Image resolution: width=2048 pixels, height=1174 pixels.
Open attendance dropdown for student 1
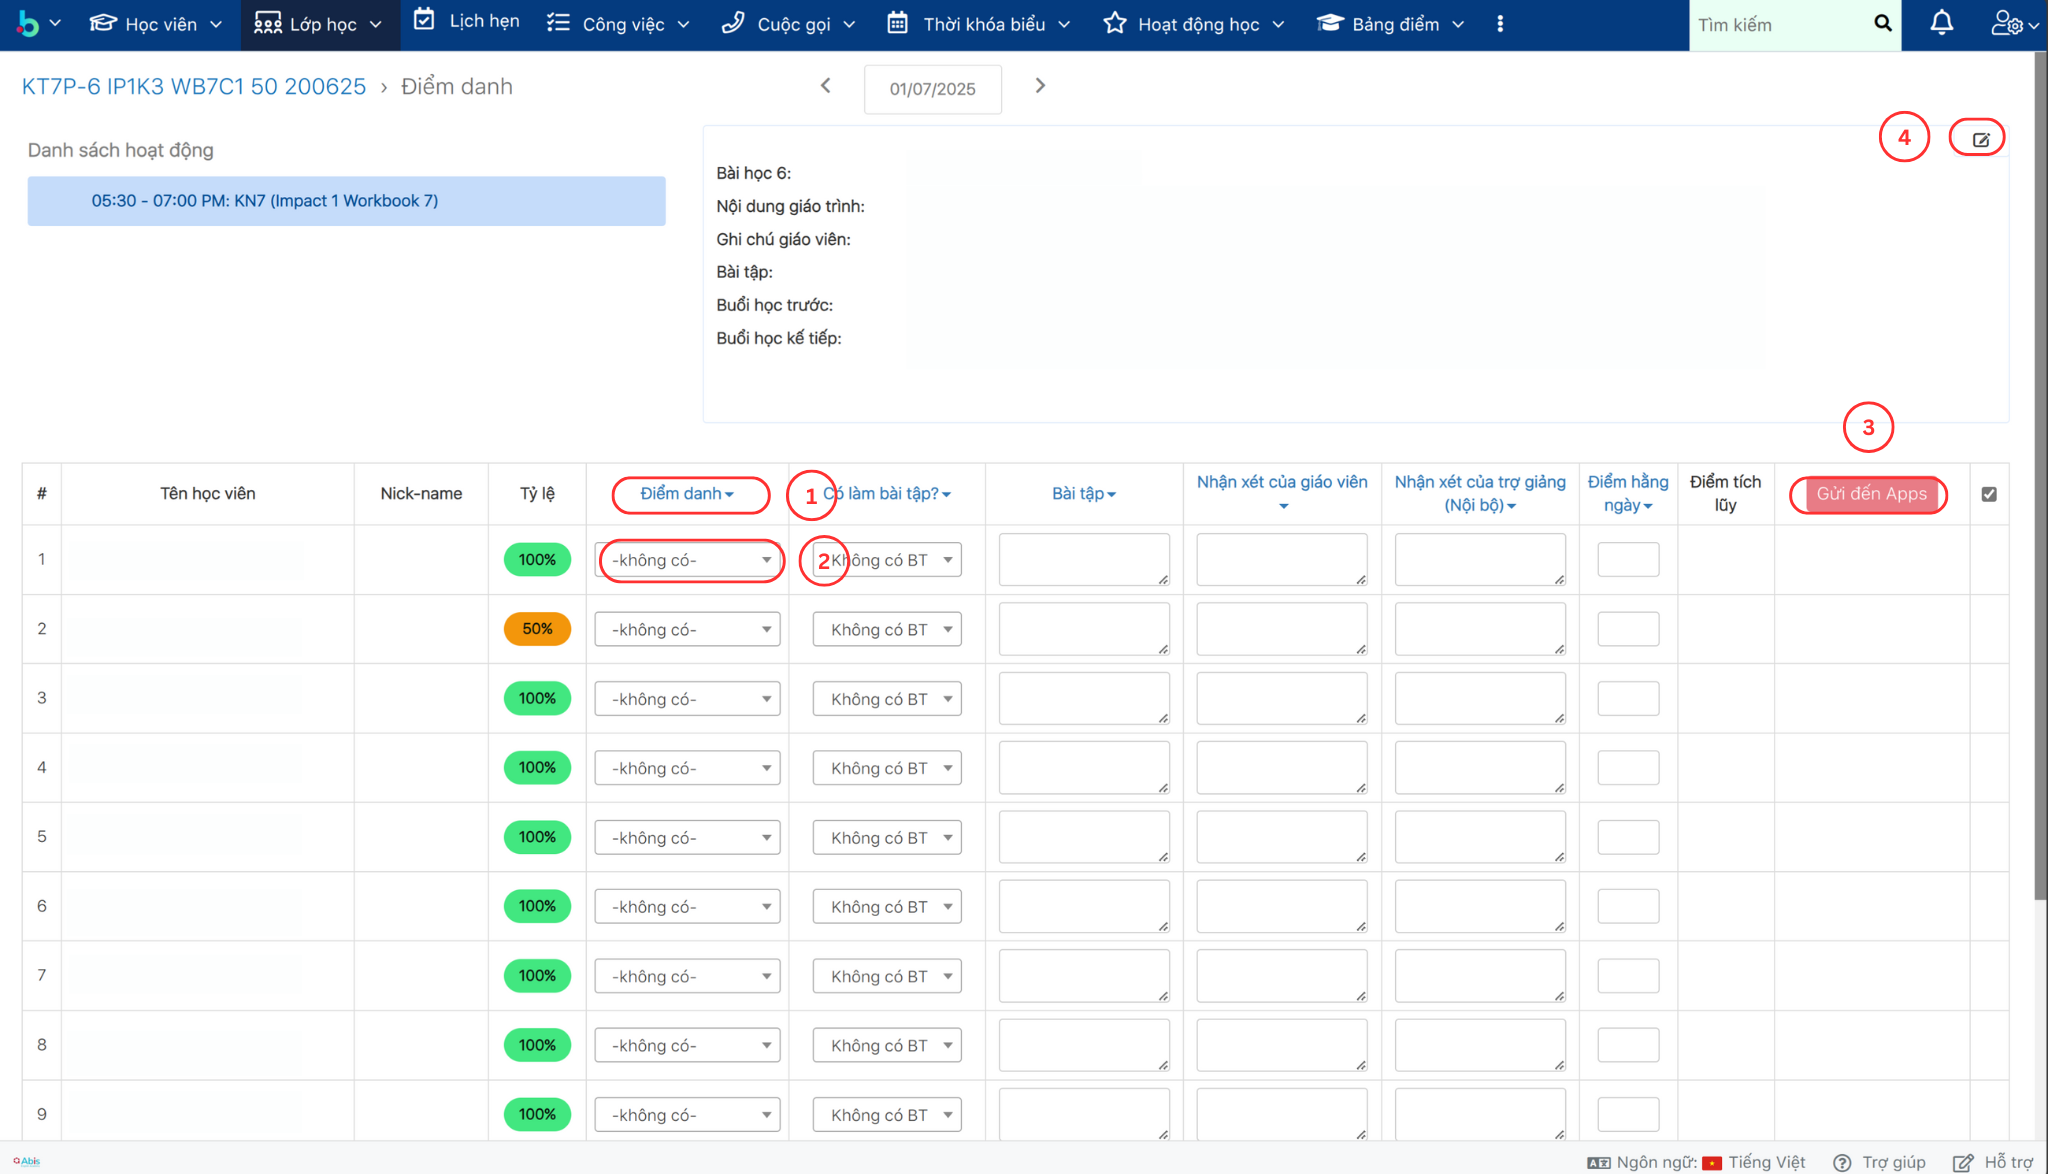pyautogui.click(x=688, y=560)
